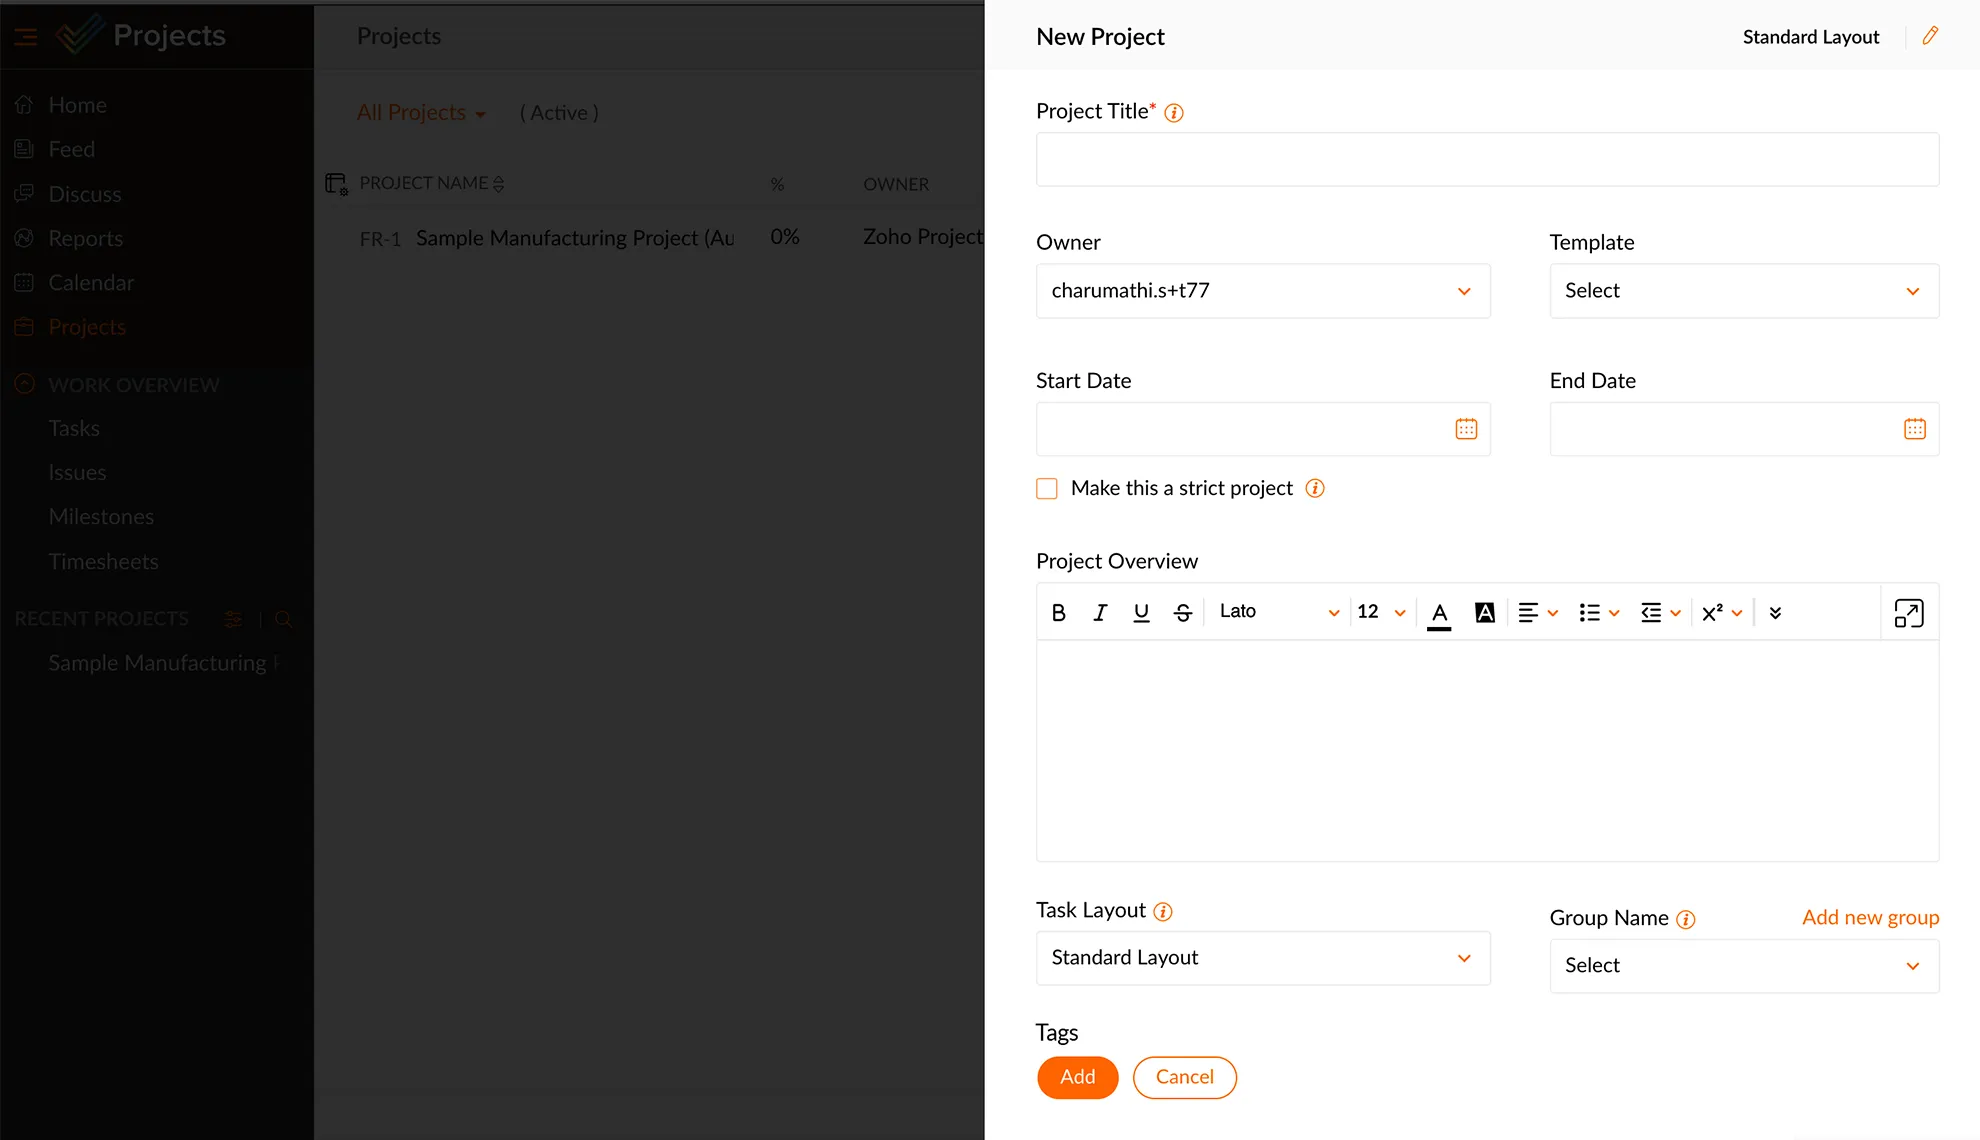Click the expand editor fullscreen icon

click(1909, 612)
